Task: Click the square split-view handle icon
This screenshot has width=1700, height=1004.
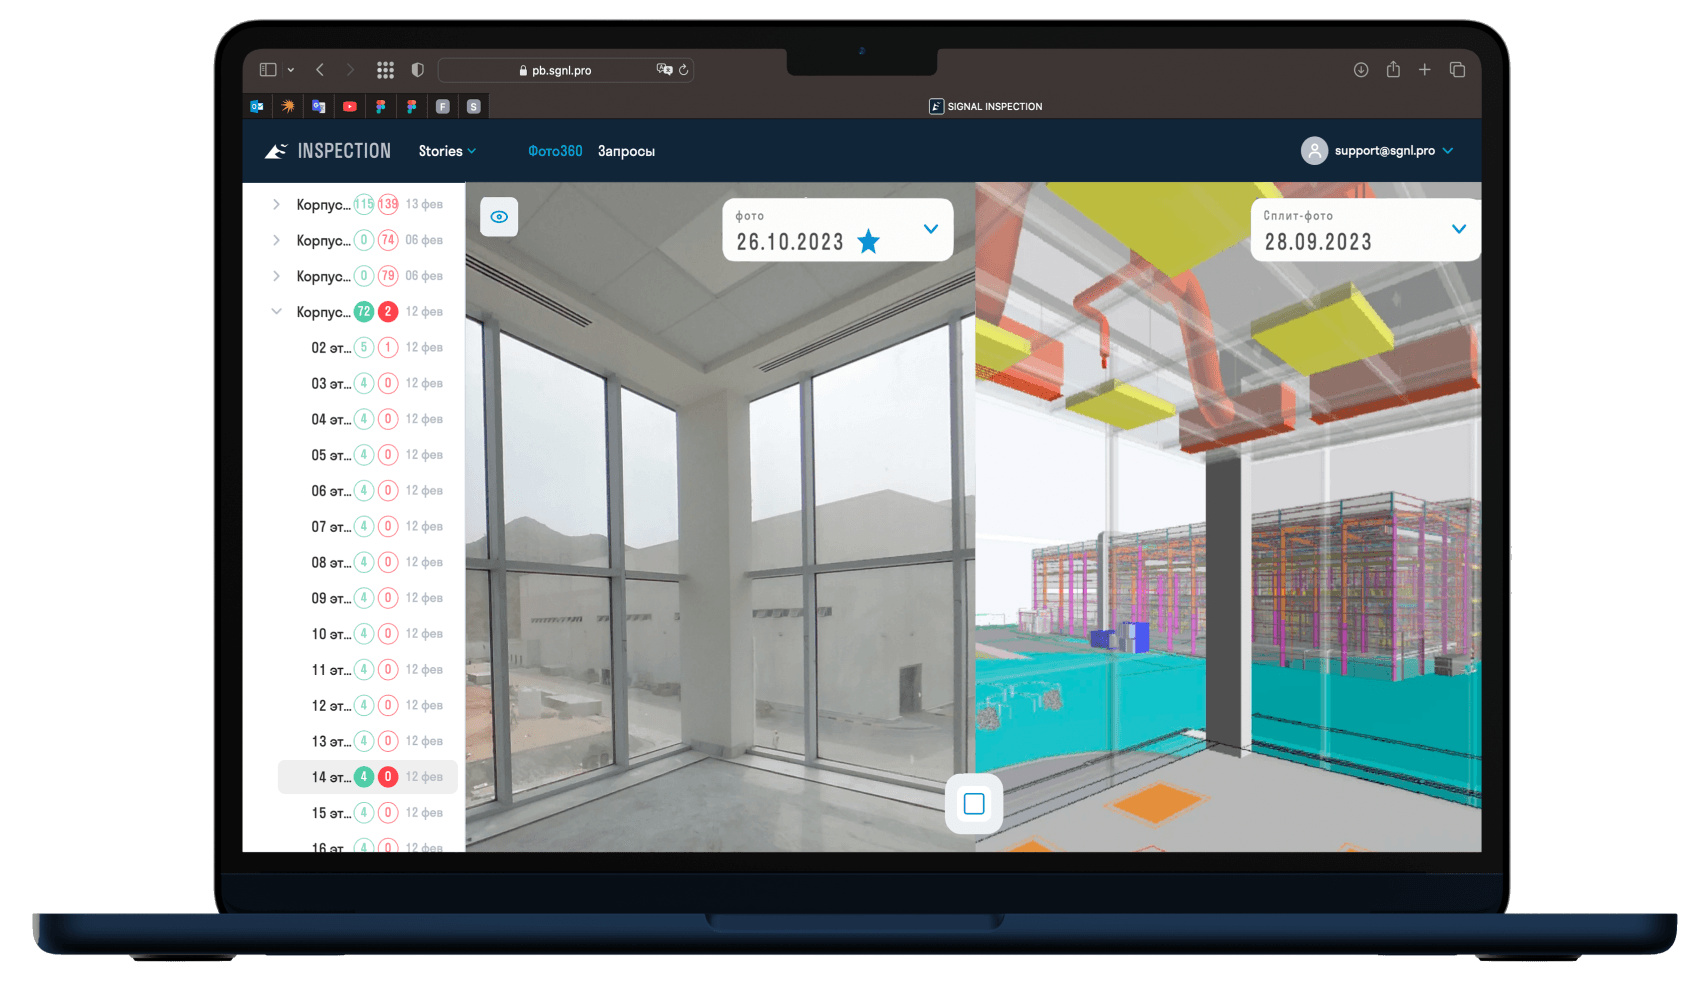Action: [974, 804]
